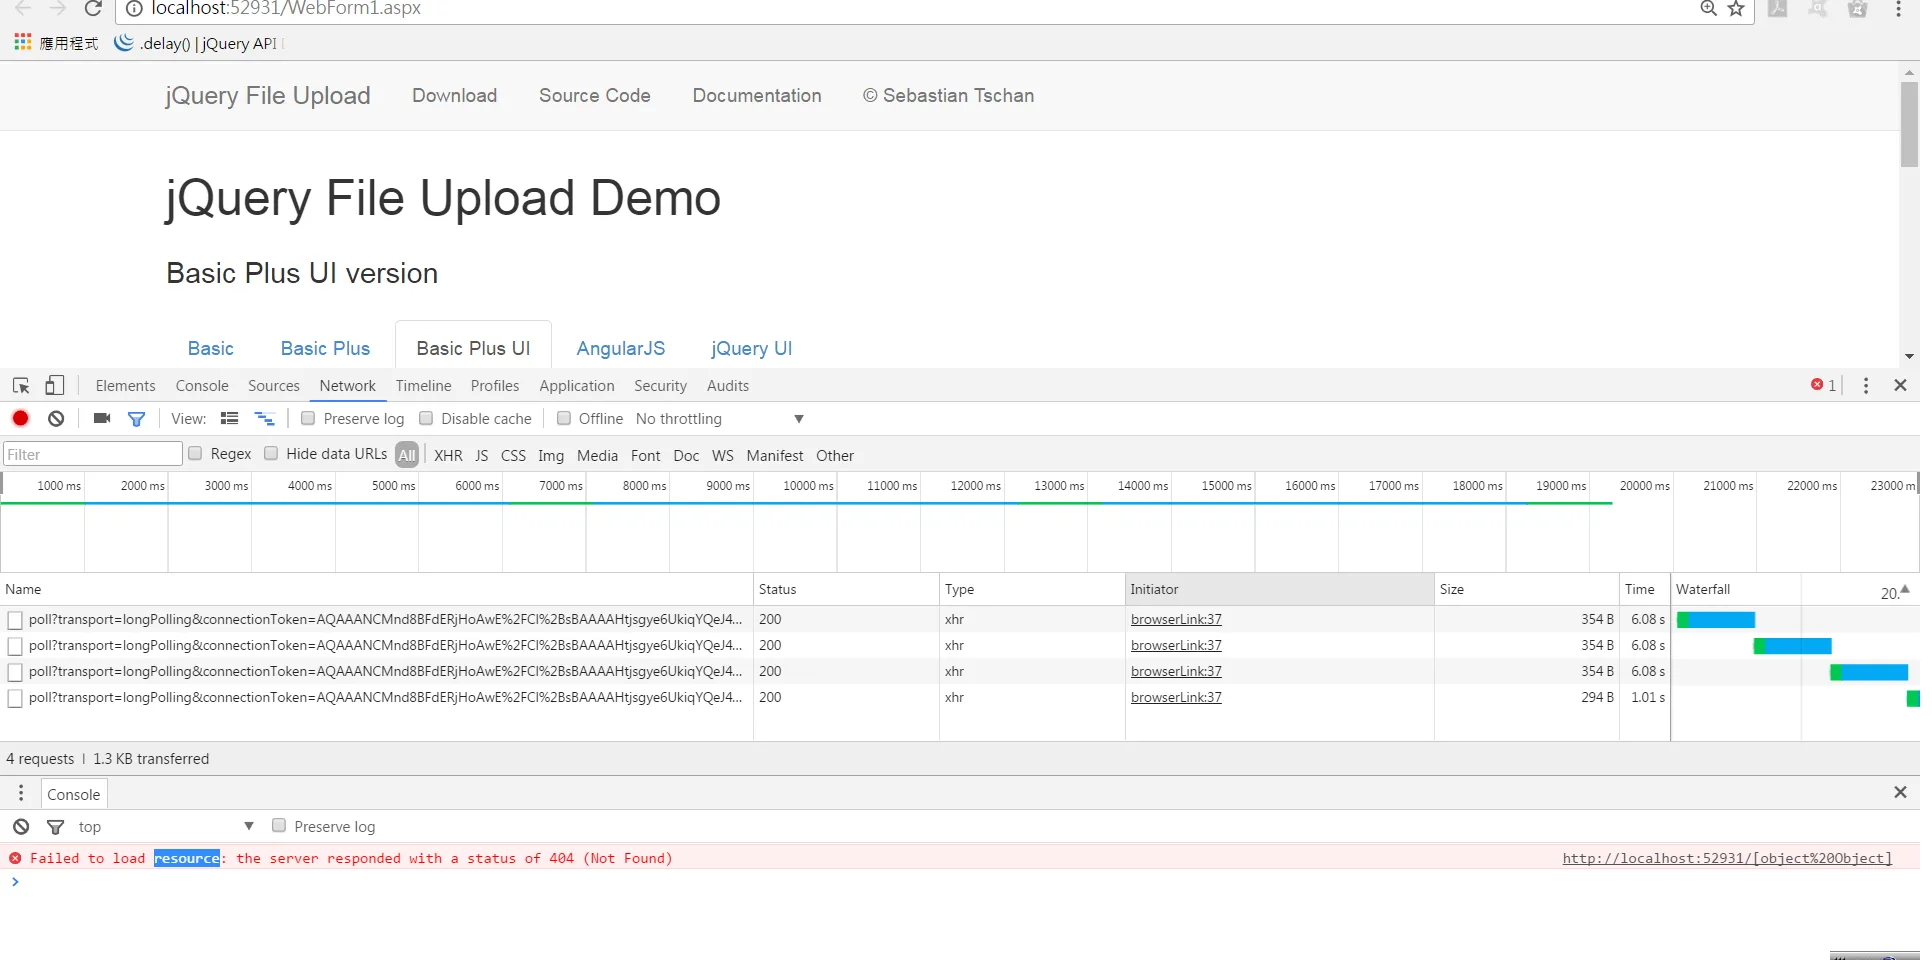Select the All request type filter
This screenshot has height=960, width=1932.
click(407, 455)
